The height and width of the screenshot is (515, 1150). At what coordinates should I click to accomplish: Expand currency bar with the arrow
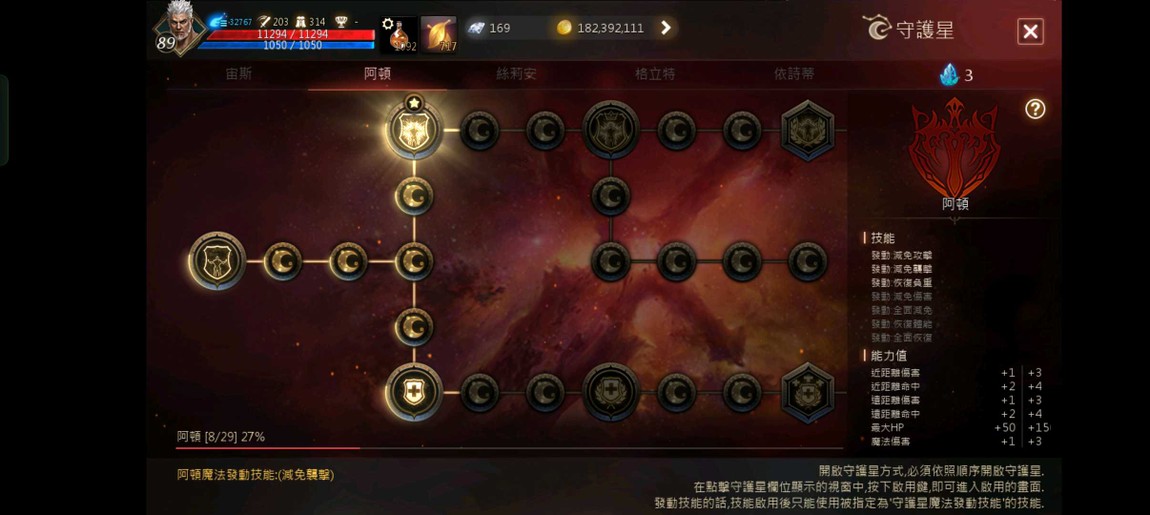tap(665, 28)
